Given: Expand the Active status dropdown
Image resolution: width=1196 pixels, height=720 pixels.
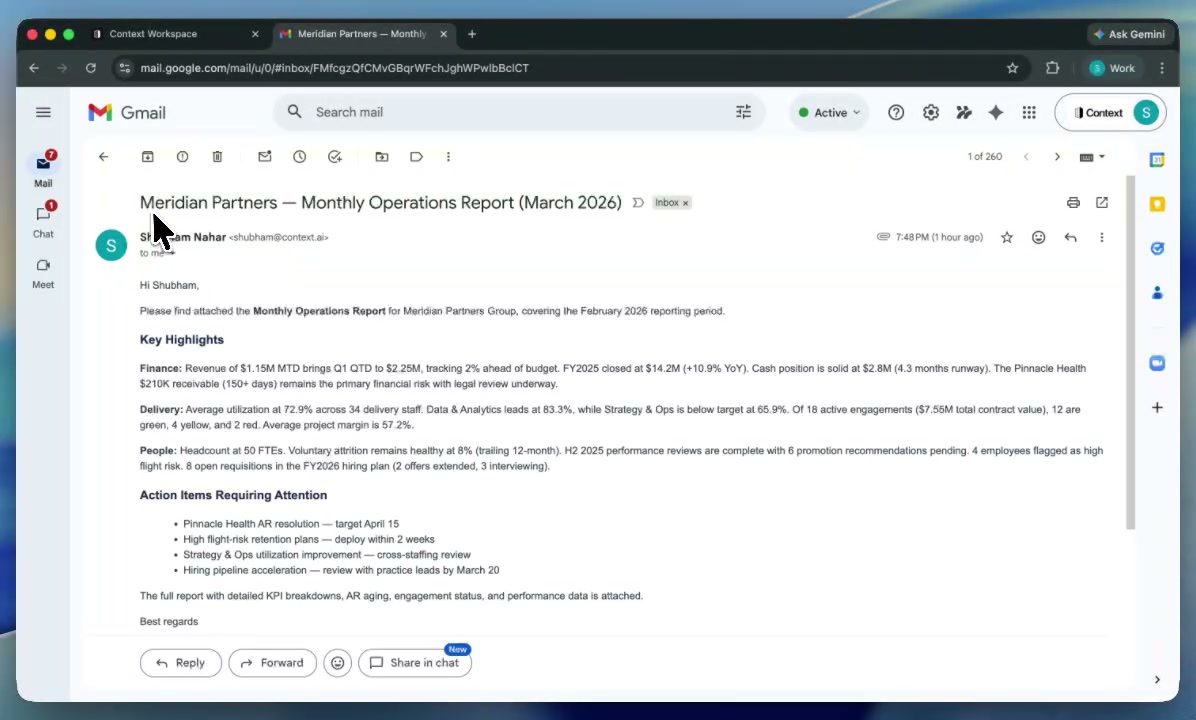Looking at the screenshot, I should pyautogui.click(x=829, y=112).
